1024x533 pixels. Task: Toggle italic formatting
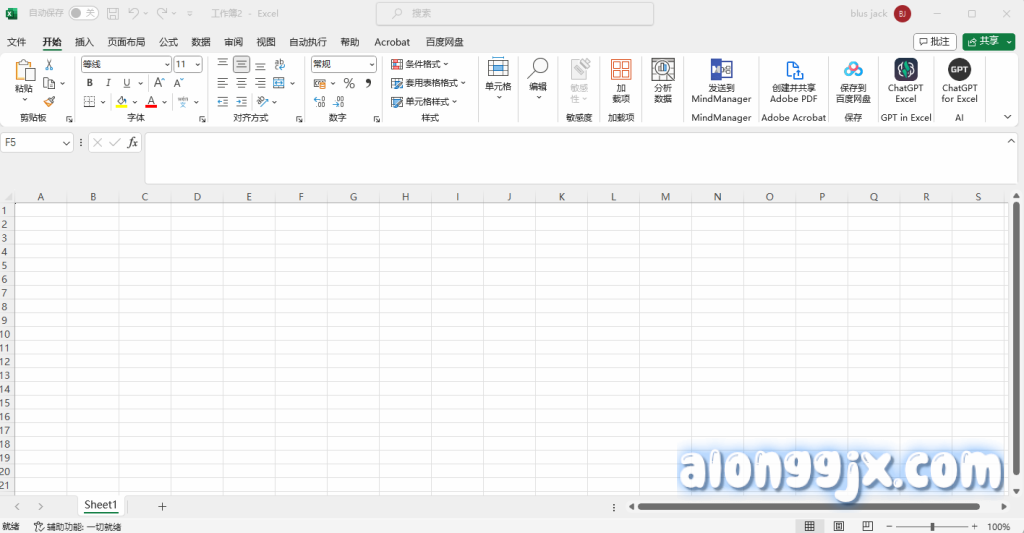(x=108, y=83)
